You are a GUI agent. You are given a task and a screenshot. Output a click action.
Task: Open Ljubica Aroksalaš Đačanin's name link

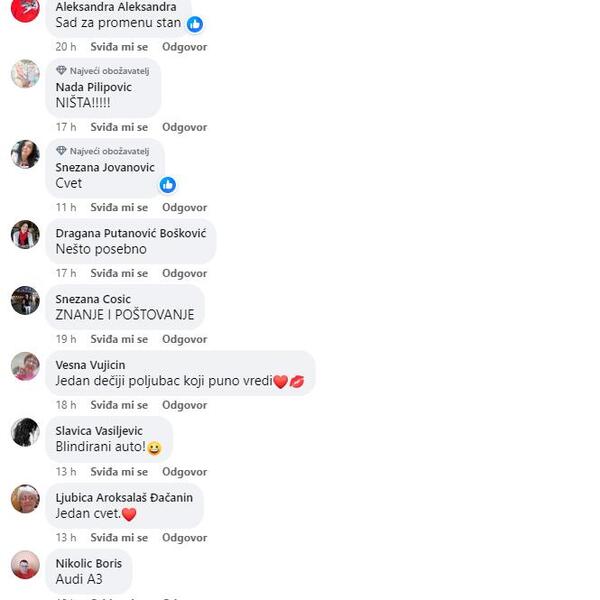coord(124,498)
